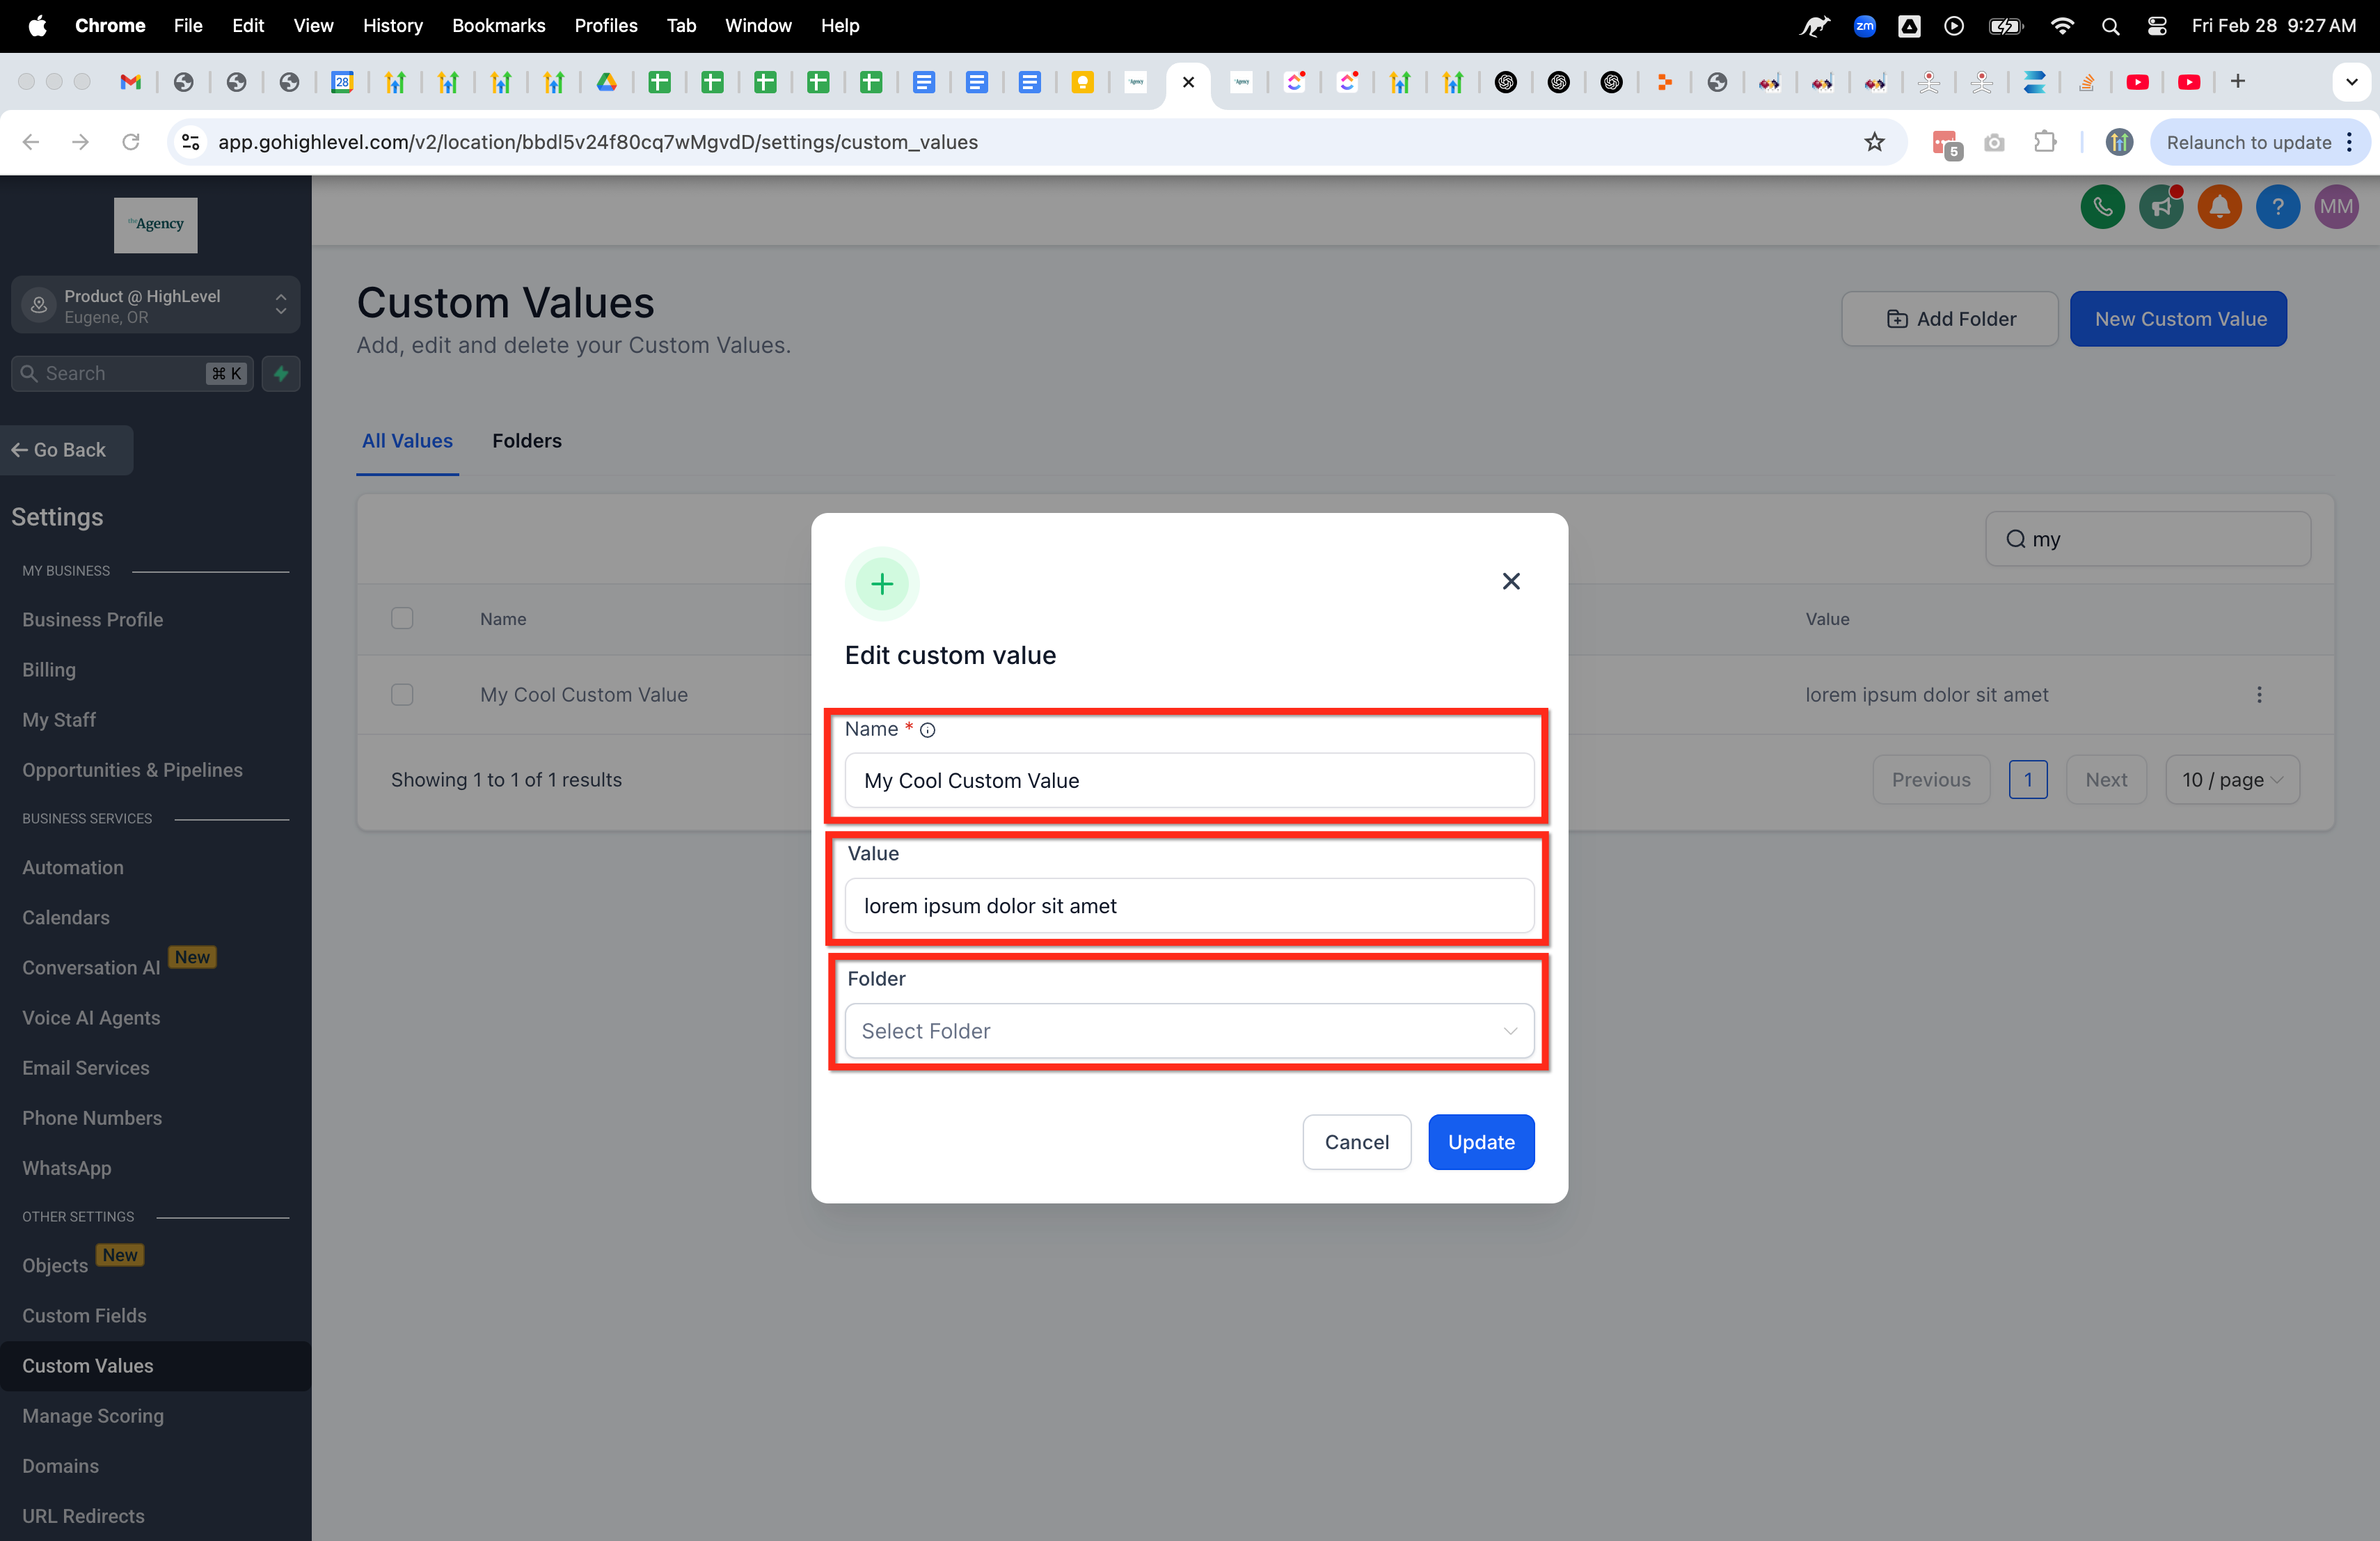Open the megaphone announcements icon
The height and width of the screenshot is (1541, 2380).
[2161, 207]
